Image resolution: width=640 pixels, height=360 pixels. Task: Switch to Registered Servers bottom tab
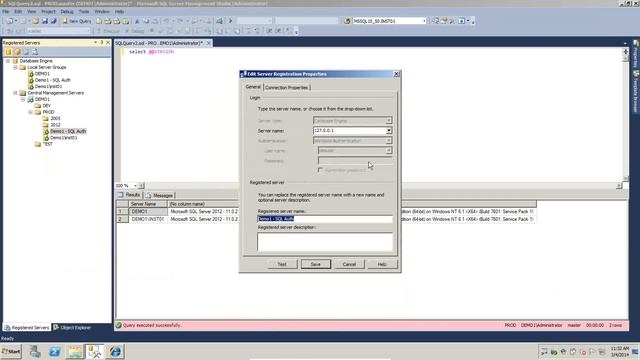(x=27, y=327)
